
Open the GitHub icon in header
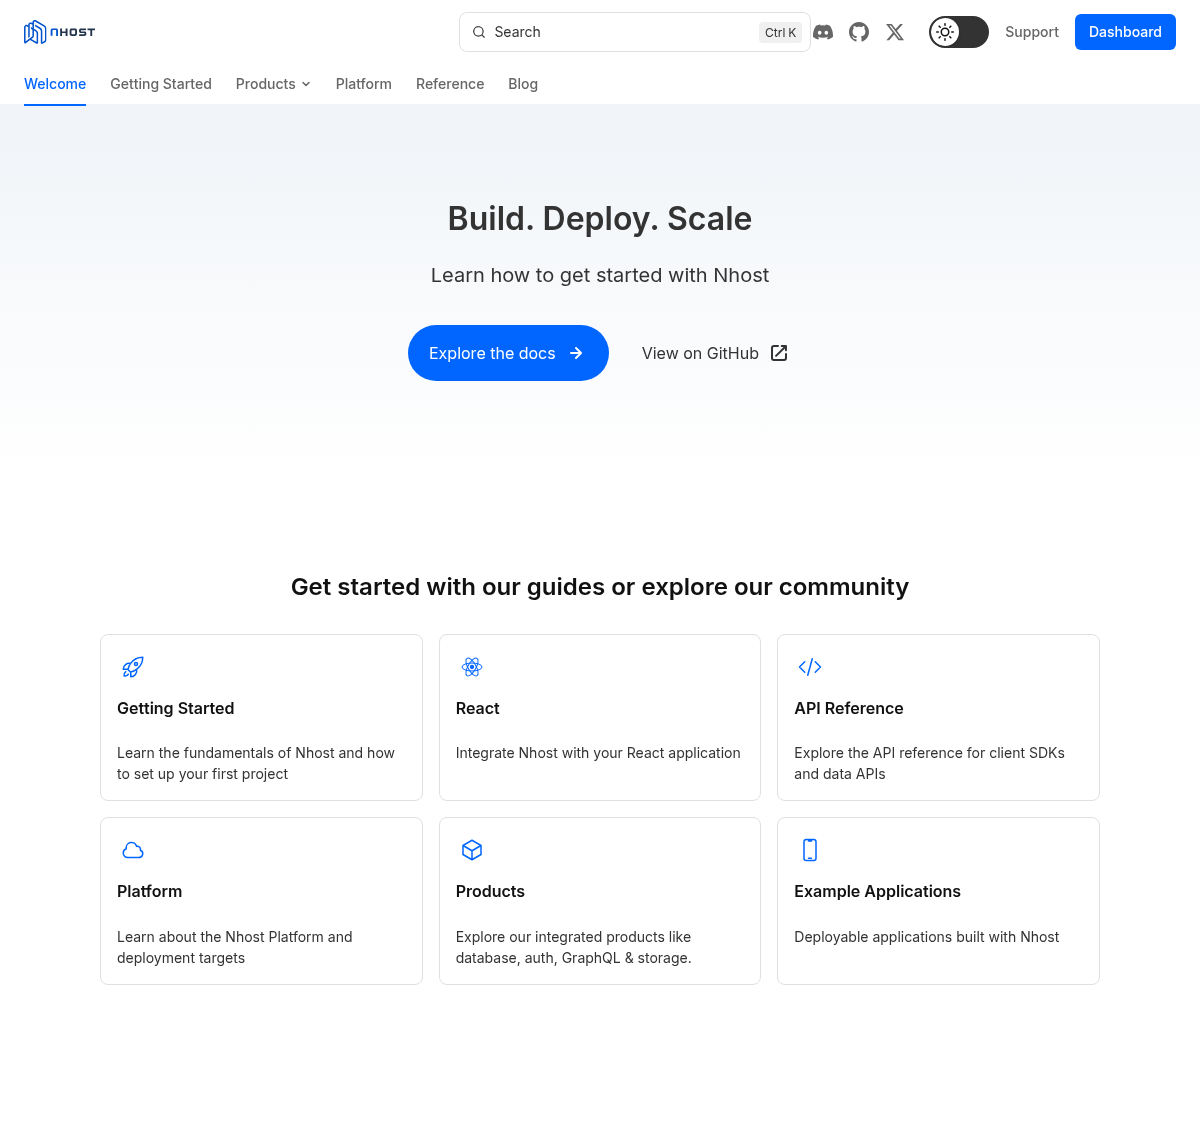coord(859,32)
